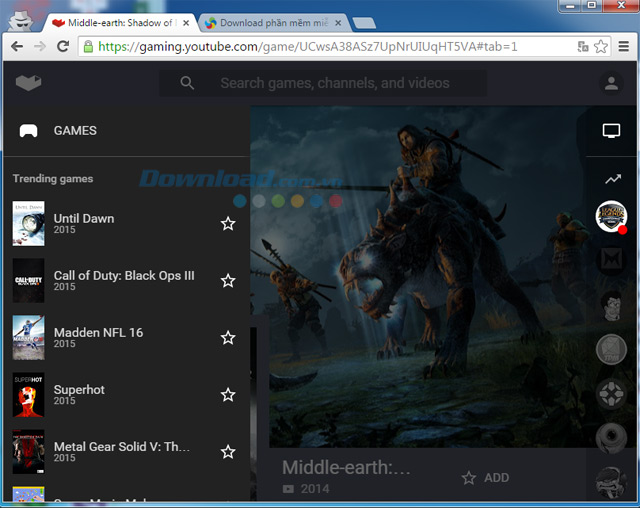
Task: Toggle the Madden NFL 16 star
Action: 228,337
